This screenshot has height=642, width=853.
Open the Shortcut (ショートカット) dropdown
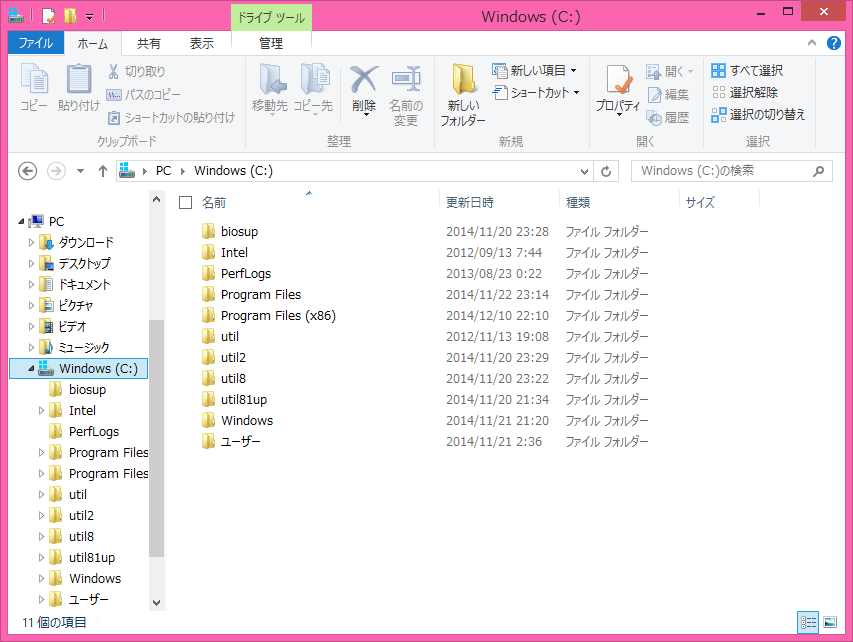536,92
